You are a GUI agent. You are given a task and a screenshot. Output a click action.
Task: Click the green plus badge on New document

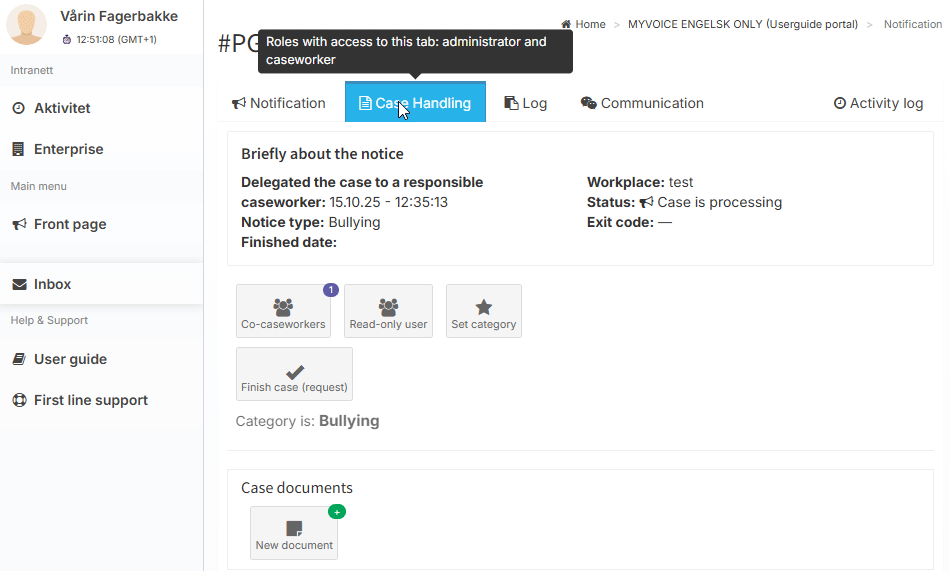[337, 511]
